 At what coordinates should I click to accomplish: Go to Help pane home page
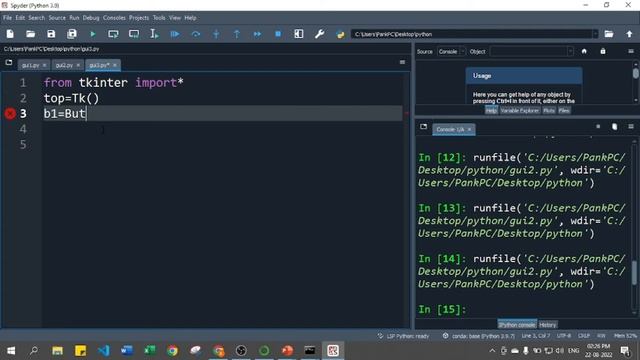(584, 51)
